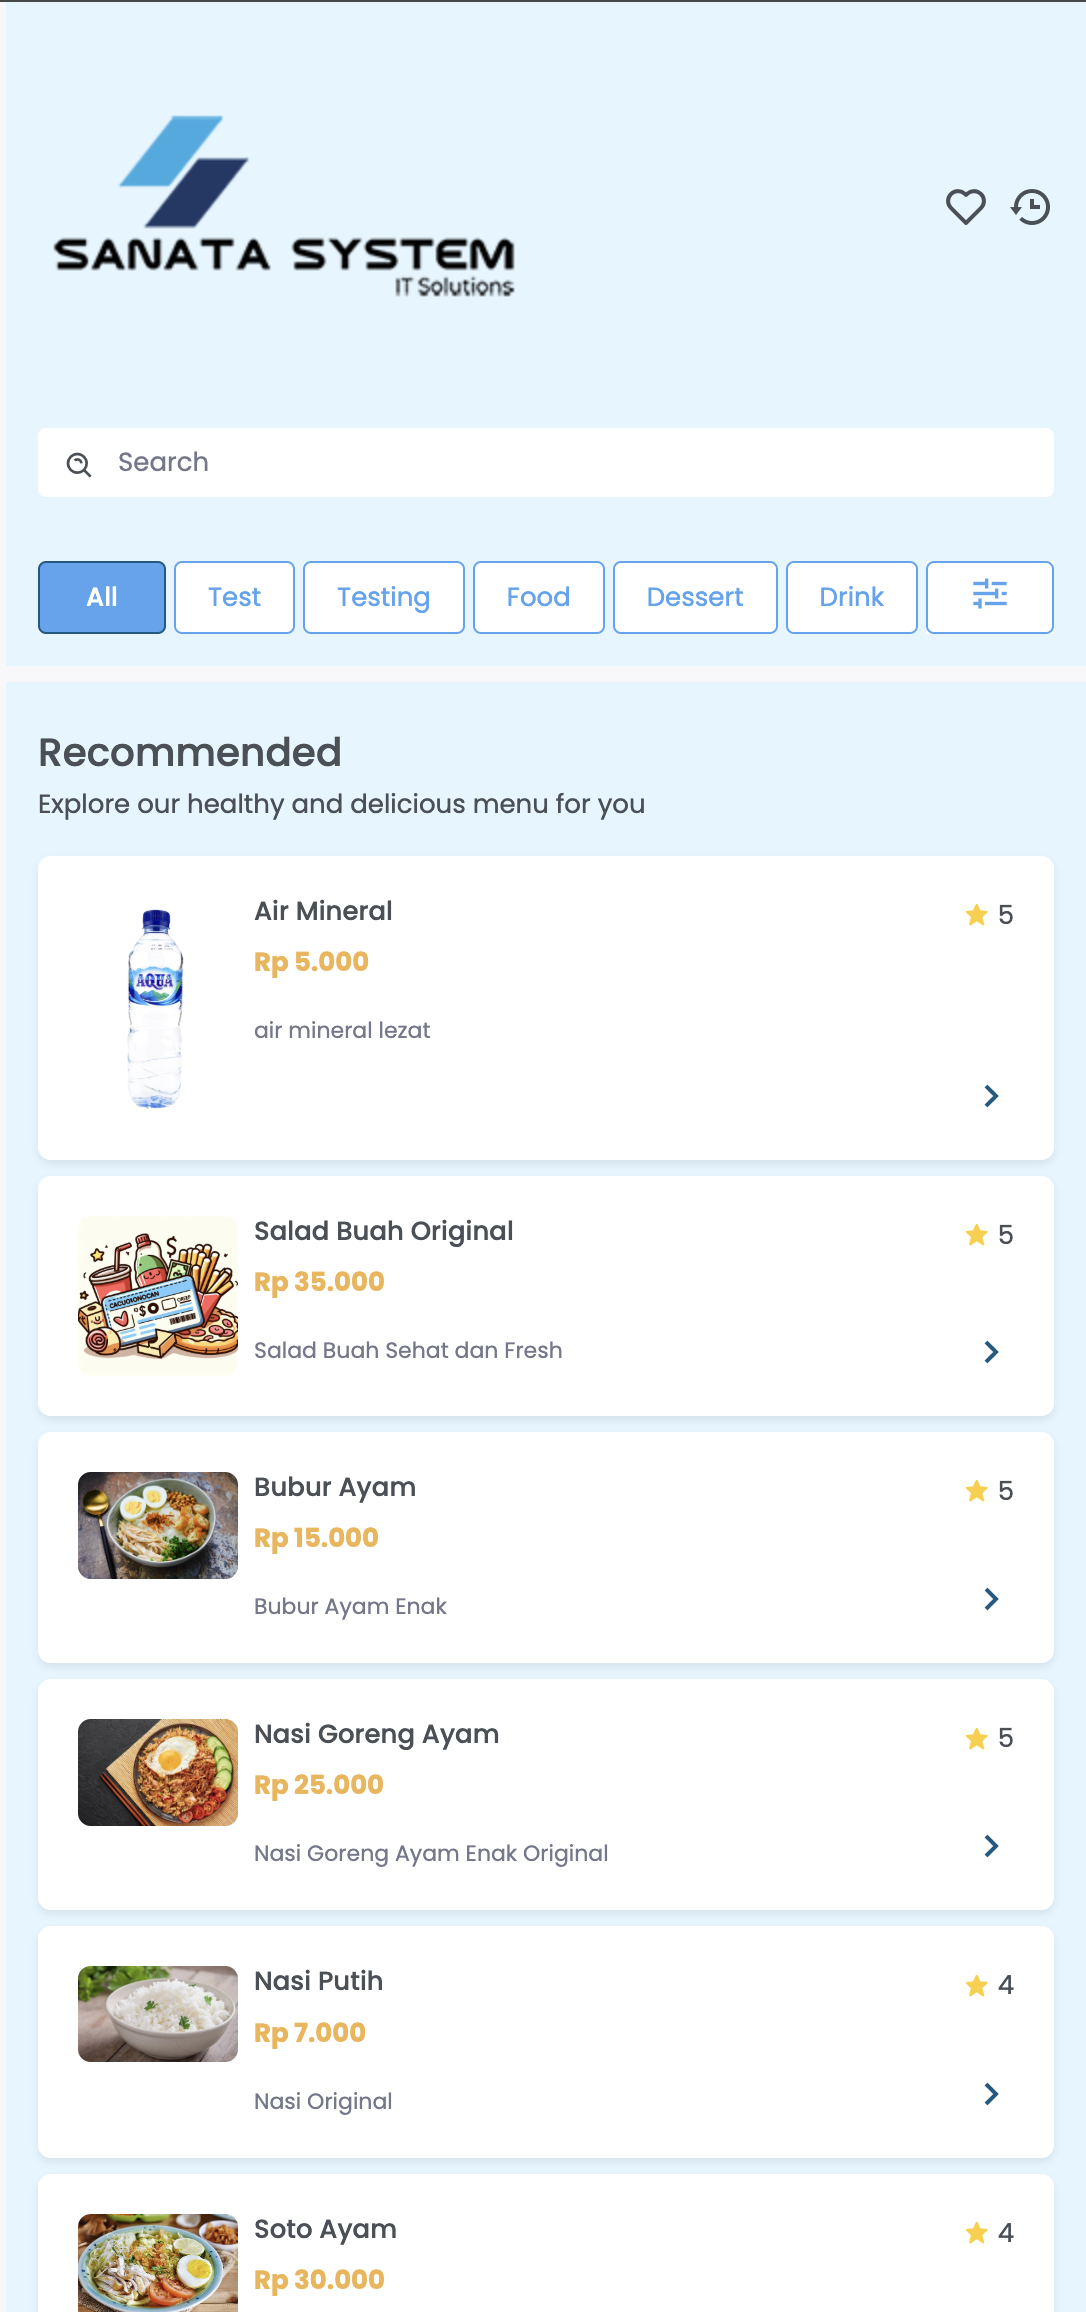Click the search magnifier icon
Image resolution: width=1086 pixels, height=2312 pixels.
click(x=79, y=464)
